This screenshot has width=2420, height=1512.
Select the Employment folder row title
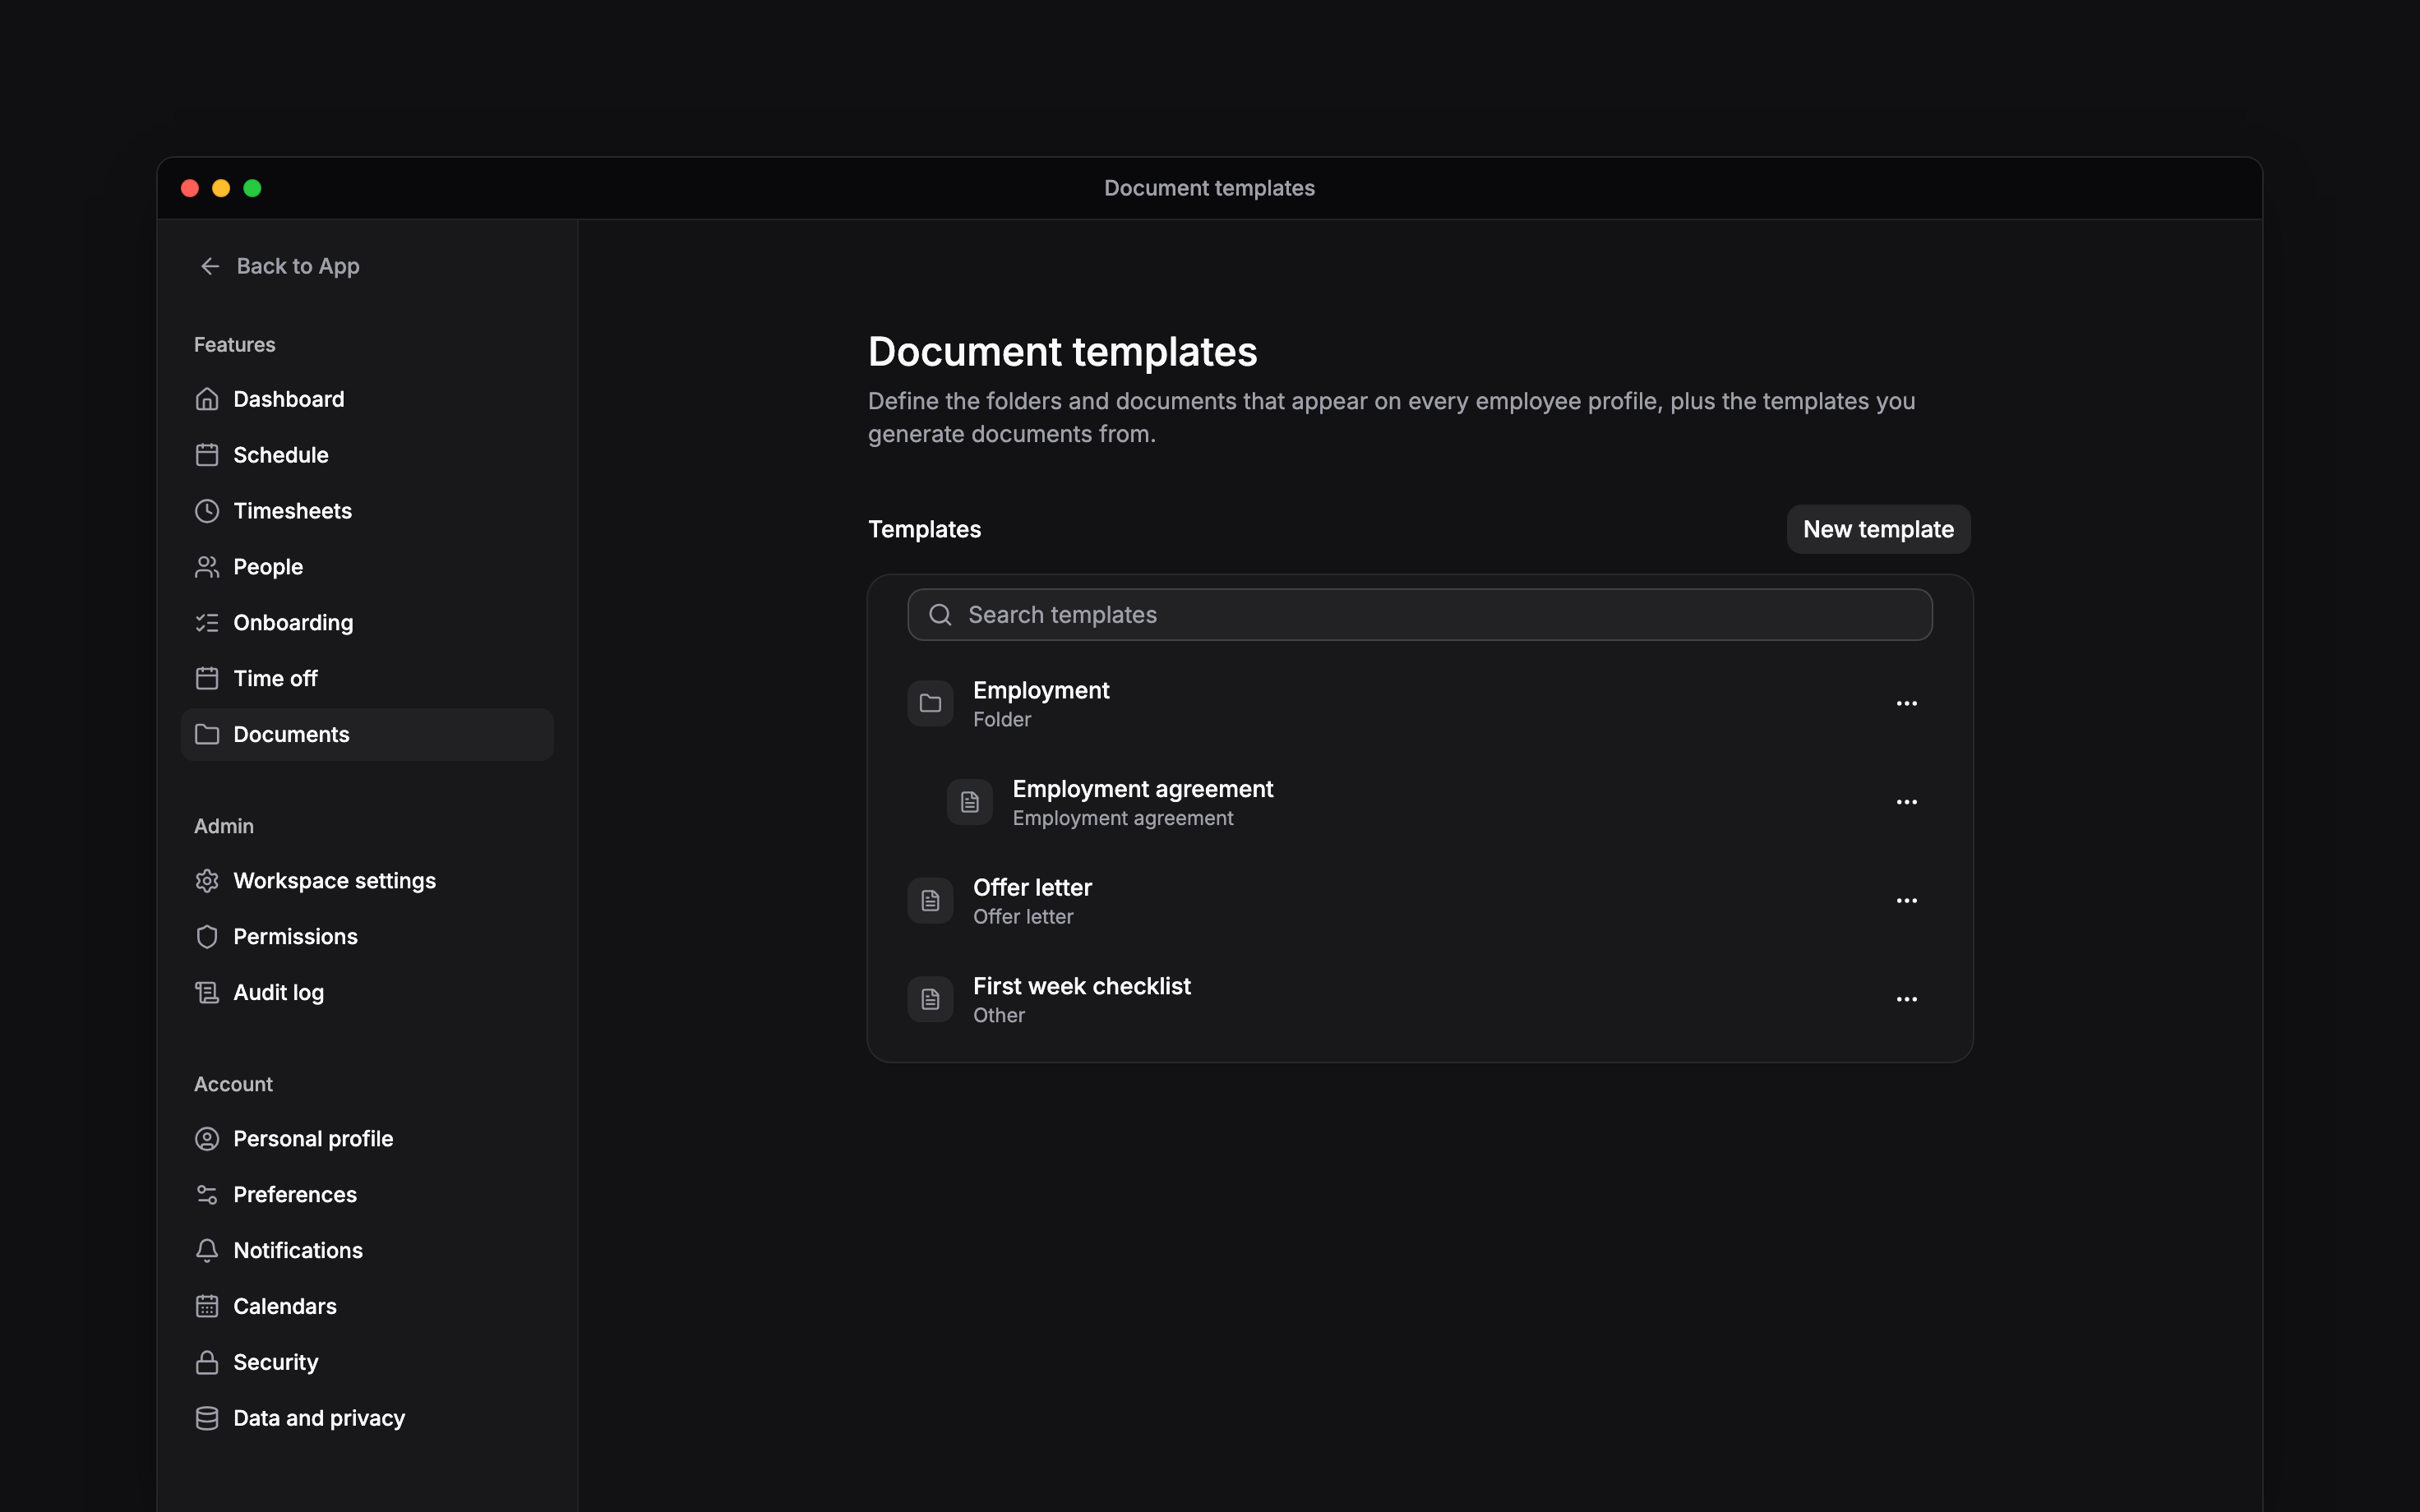click(x=1041, y=691)
